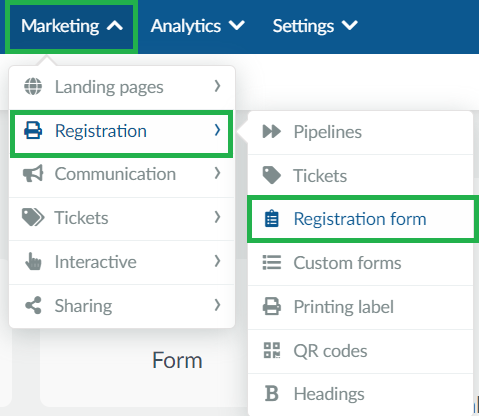Select Registration form menu entry

pos(360,219)
